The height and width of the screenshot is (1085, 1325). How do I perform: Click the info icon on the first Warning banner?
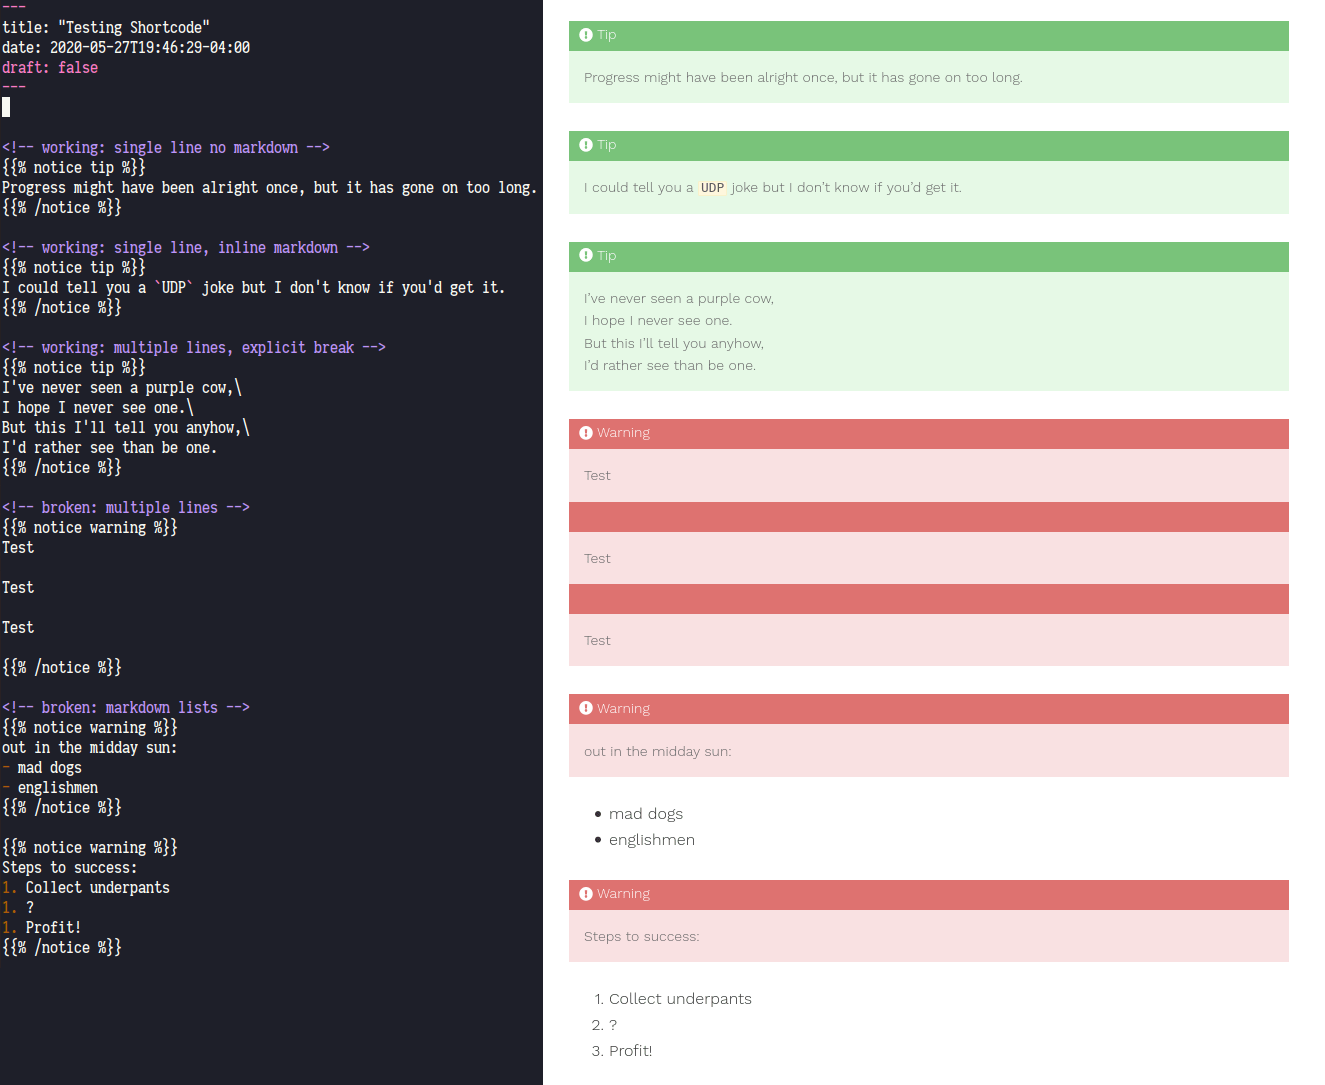[x=585, y=432]
